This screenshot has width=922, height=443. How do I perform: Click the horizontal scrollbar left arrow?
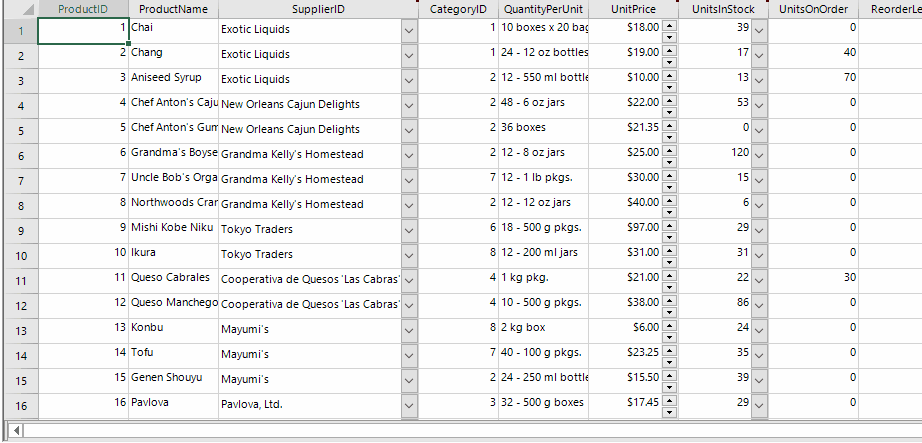[x=12, y=432]
